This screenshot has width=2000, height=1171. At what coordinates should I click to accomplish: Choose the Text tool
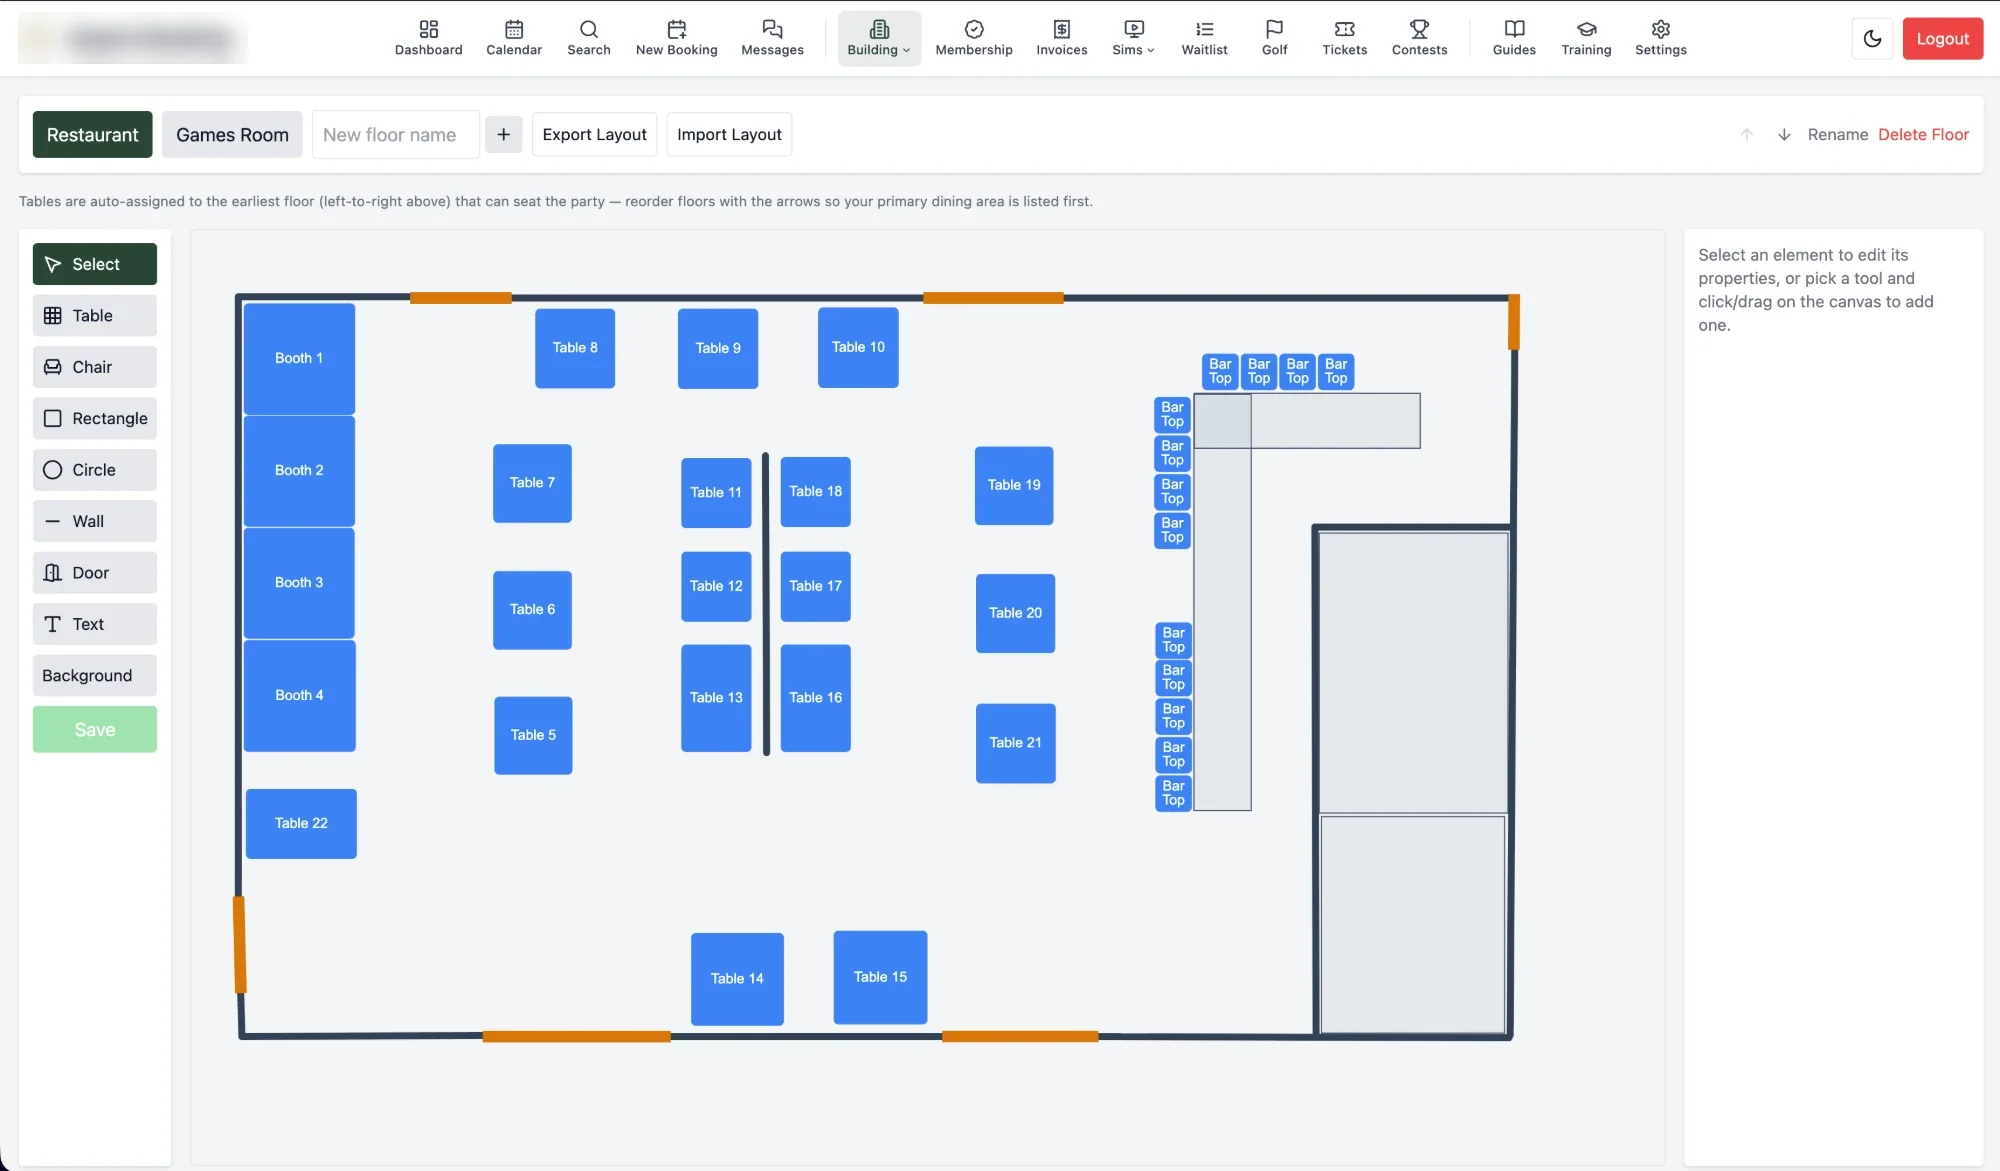[95, 624]
